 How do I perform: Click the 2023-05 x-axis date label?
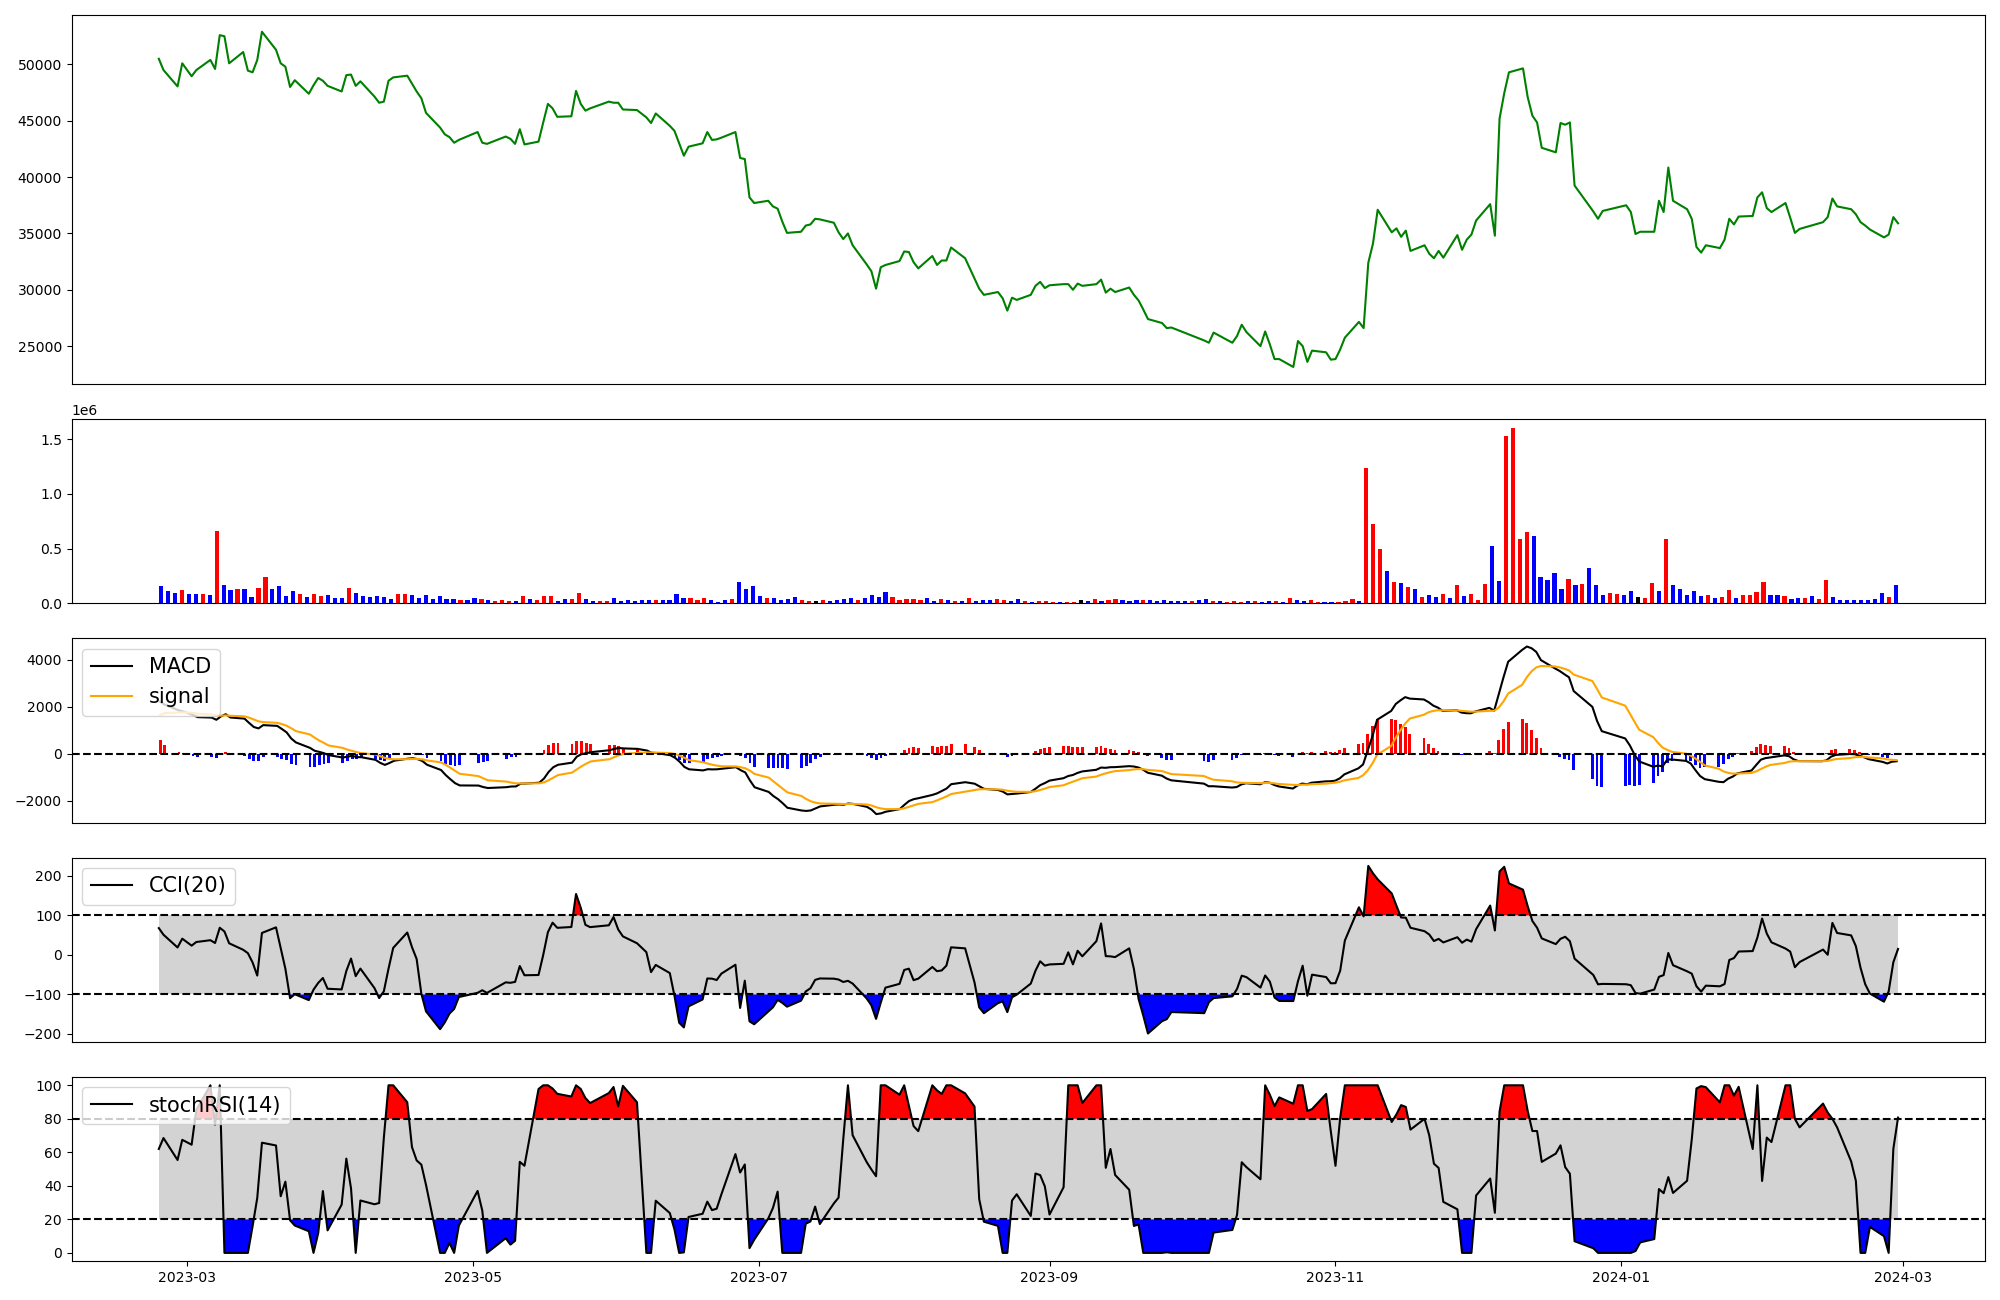click(472, 1276)
